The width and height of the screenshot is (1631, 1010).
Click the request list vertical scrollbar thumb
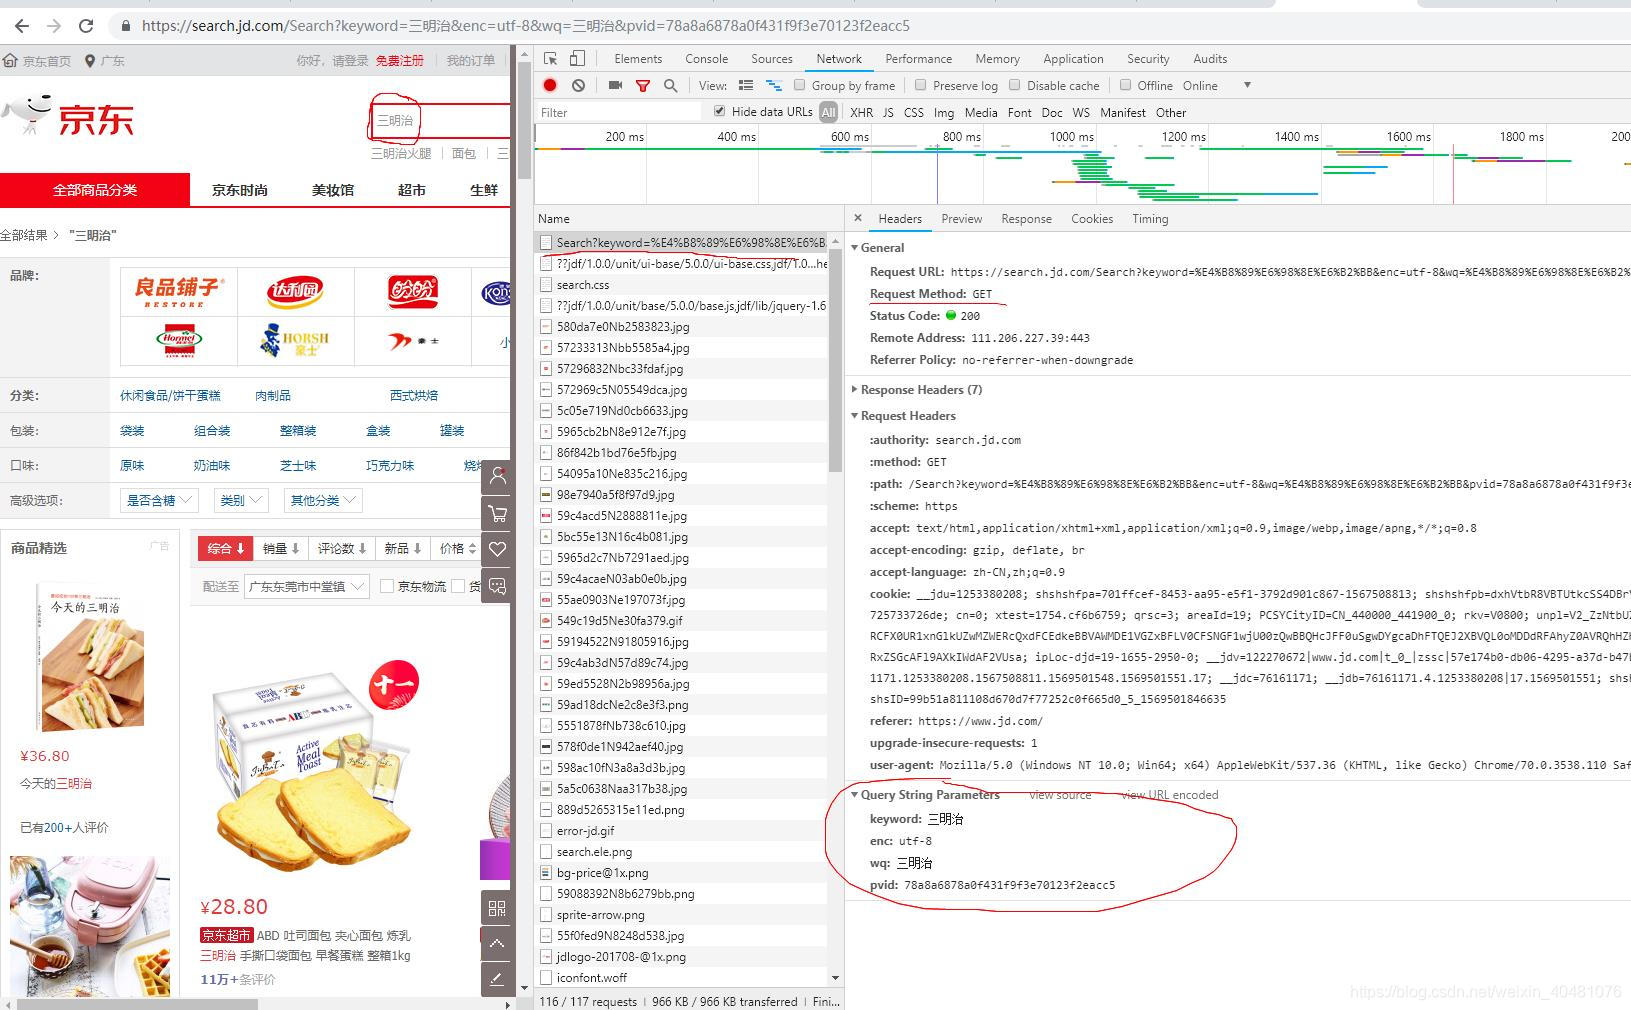(836, 360)
